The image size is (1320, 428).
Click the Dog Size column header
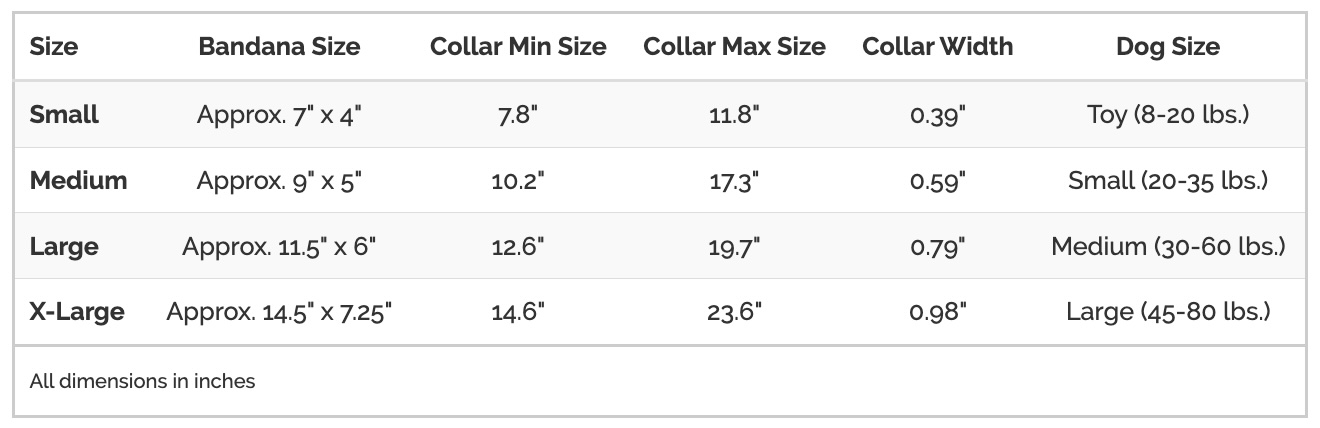pyautogui.click(x=1168, y=46)
